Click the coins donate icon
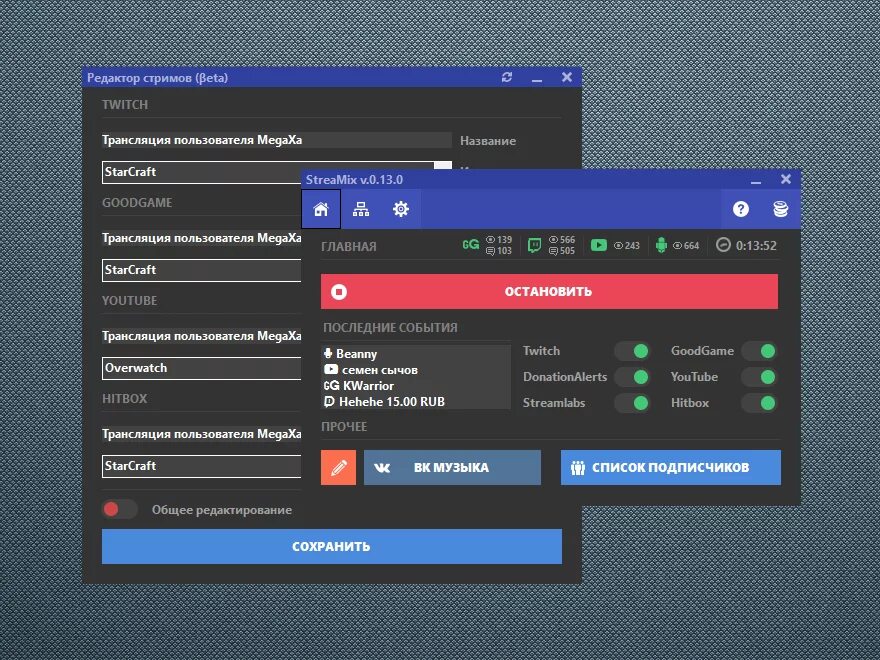This screenshot has height=660, width=880. (780, 209)
